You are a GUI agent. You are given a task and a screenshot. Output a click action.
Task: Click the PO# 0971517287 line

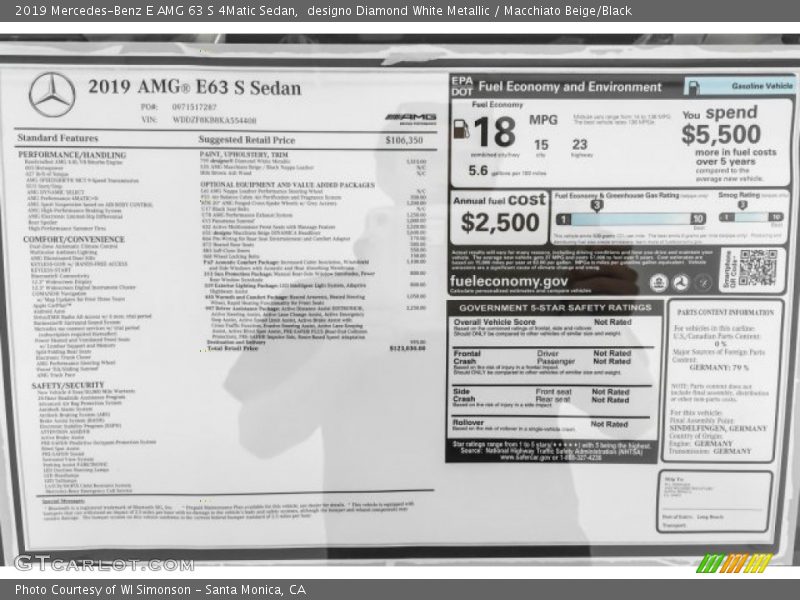(179, 107)
